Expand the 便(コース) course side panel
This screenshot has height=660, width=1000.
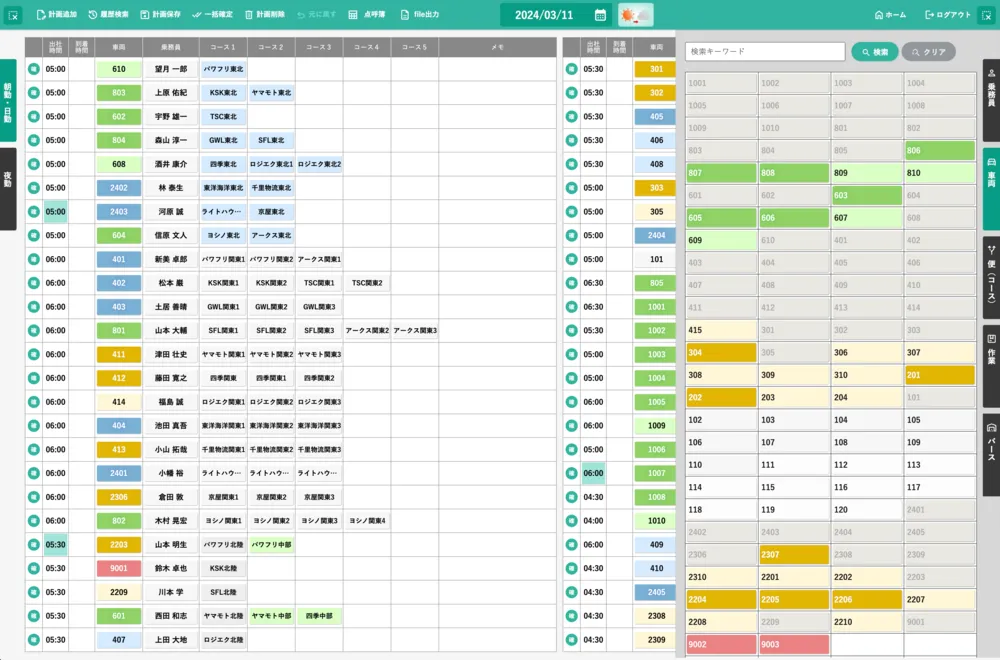[x=991, y=277]
